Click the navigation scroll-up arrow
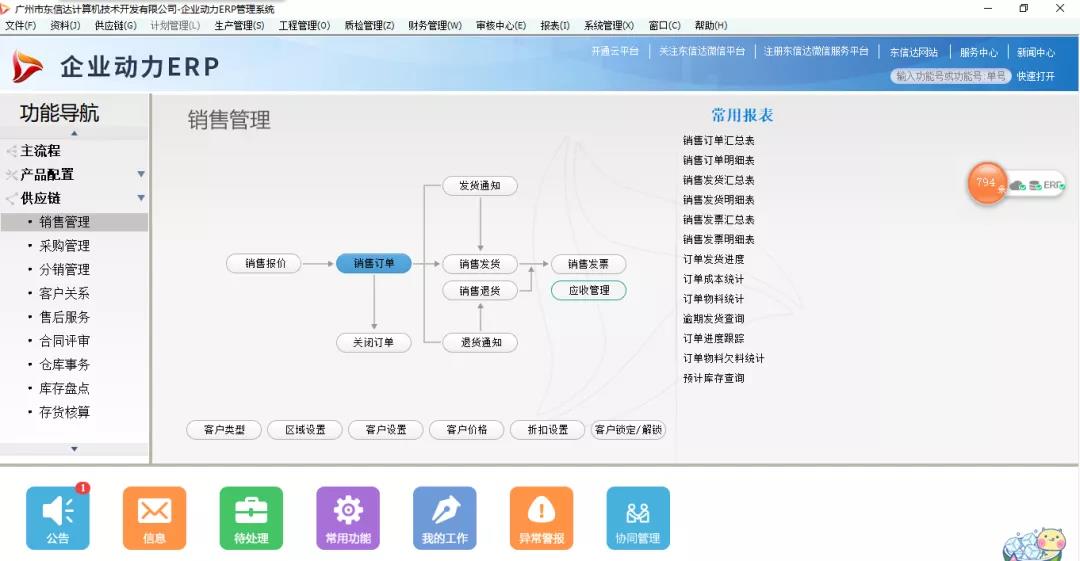 coord(74,134)
